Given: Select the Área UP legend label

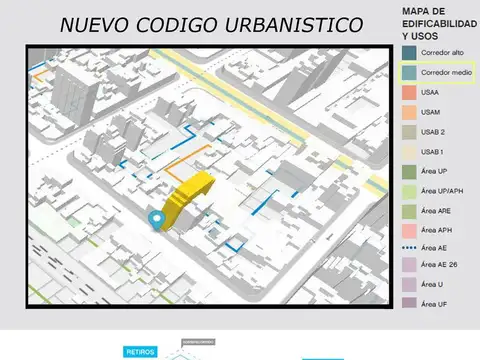Looking at the screenshot, I should pos(434,171).
